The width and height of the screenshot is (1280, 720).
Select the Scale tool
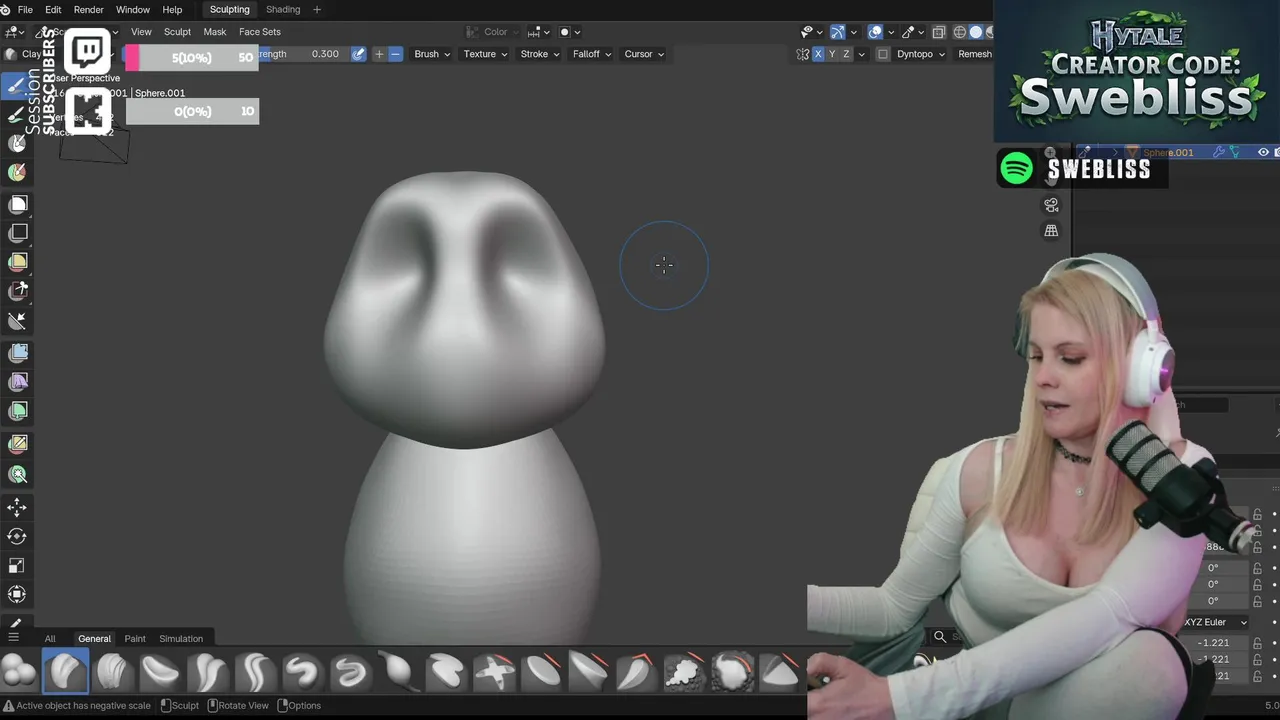pyautogui.click(x=17, y=565)
